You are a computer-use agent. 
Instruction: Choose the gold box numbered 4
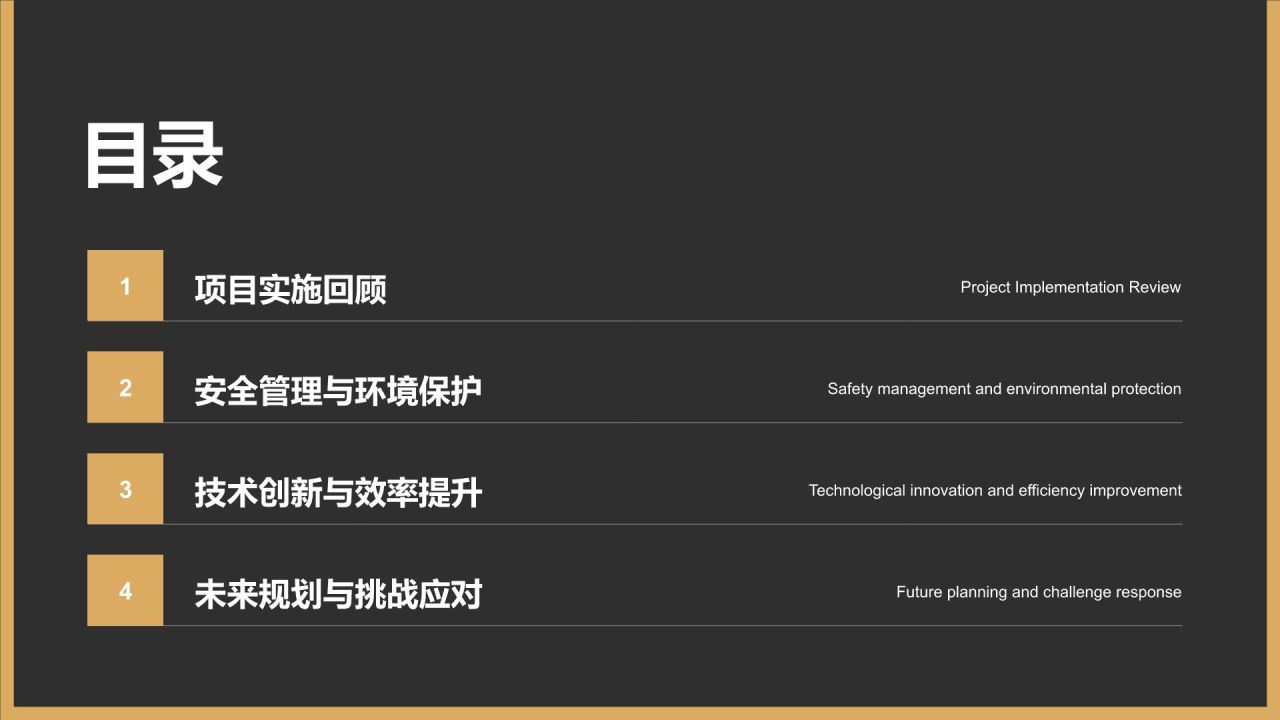125,591
